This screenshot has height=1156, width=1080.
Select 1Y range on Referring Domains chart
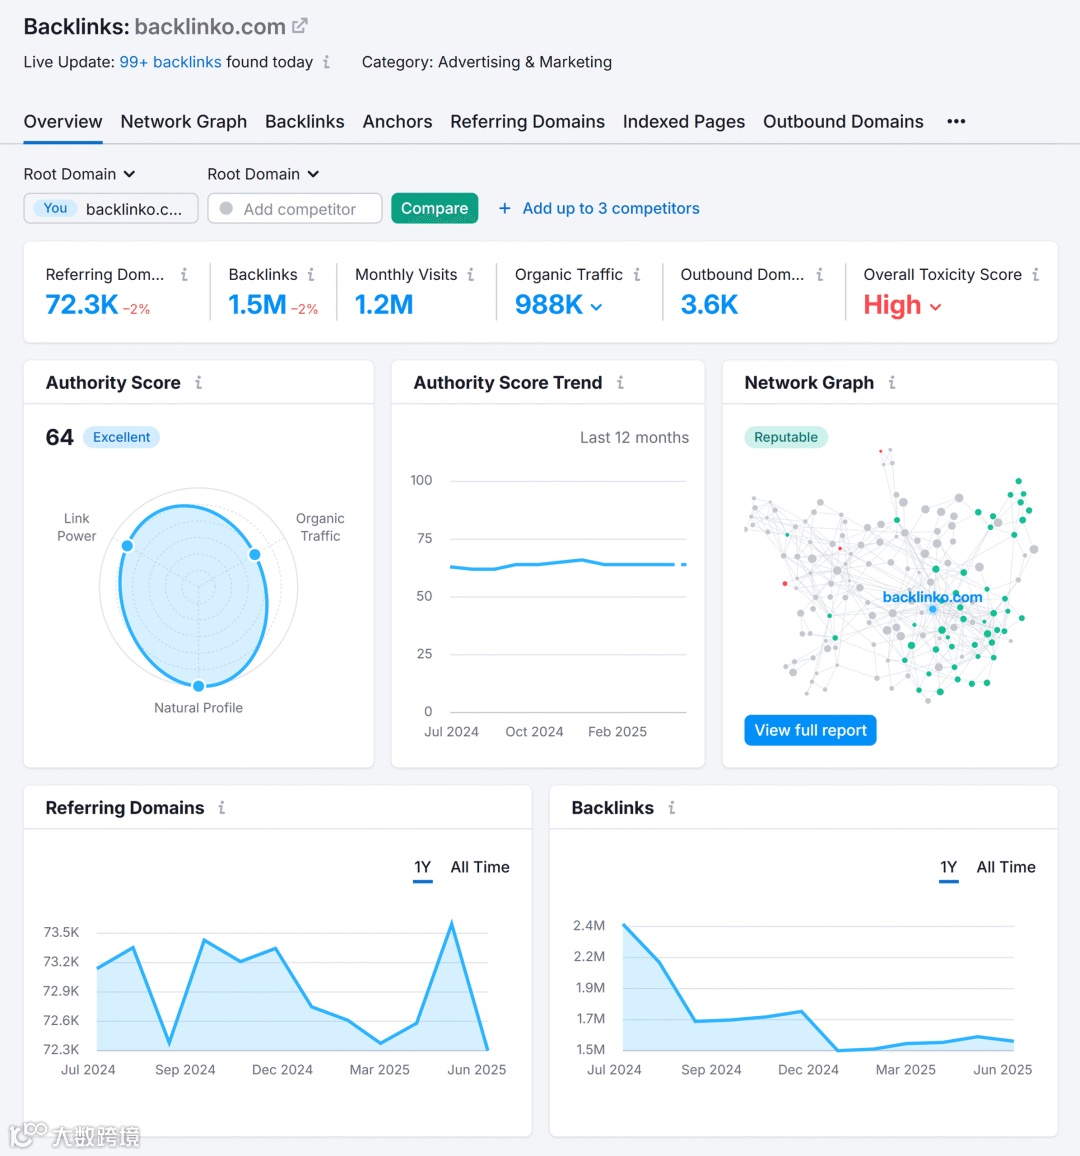(x=422, y=867)
